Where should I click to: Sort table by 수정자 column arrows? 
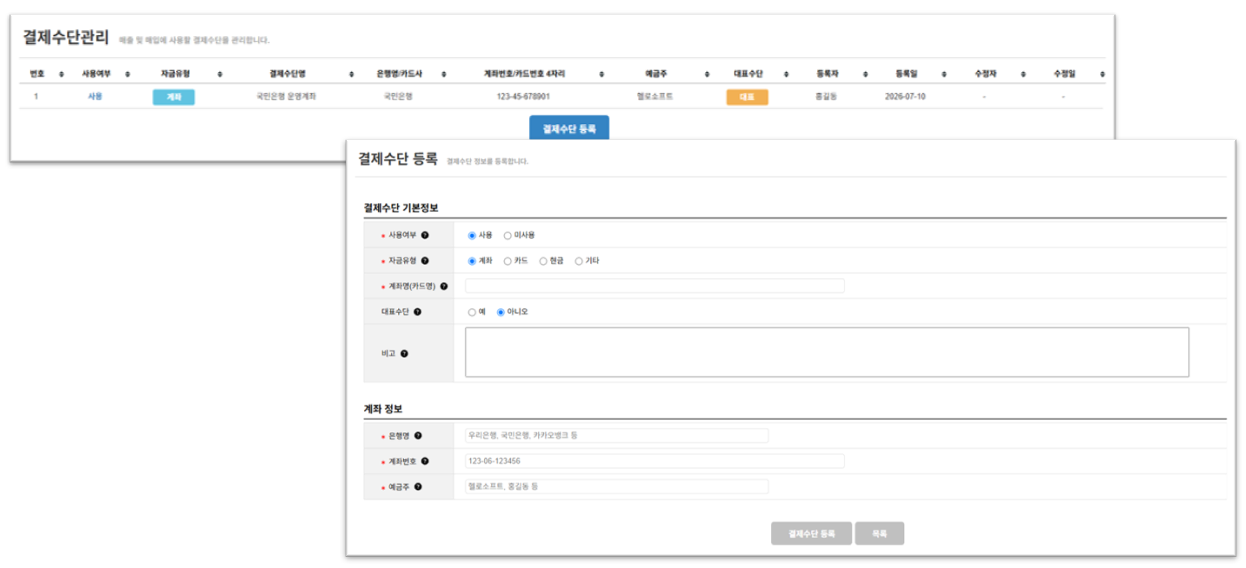[x=1023, y=74]
